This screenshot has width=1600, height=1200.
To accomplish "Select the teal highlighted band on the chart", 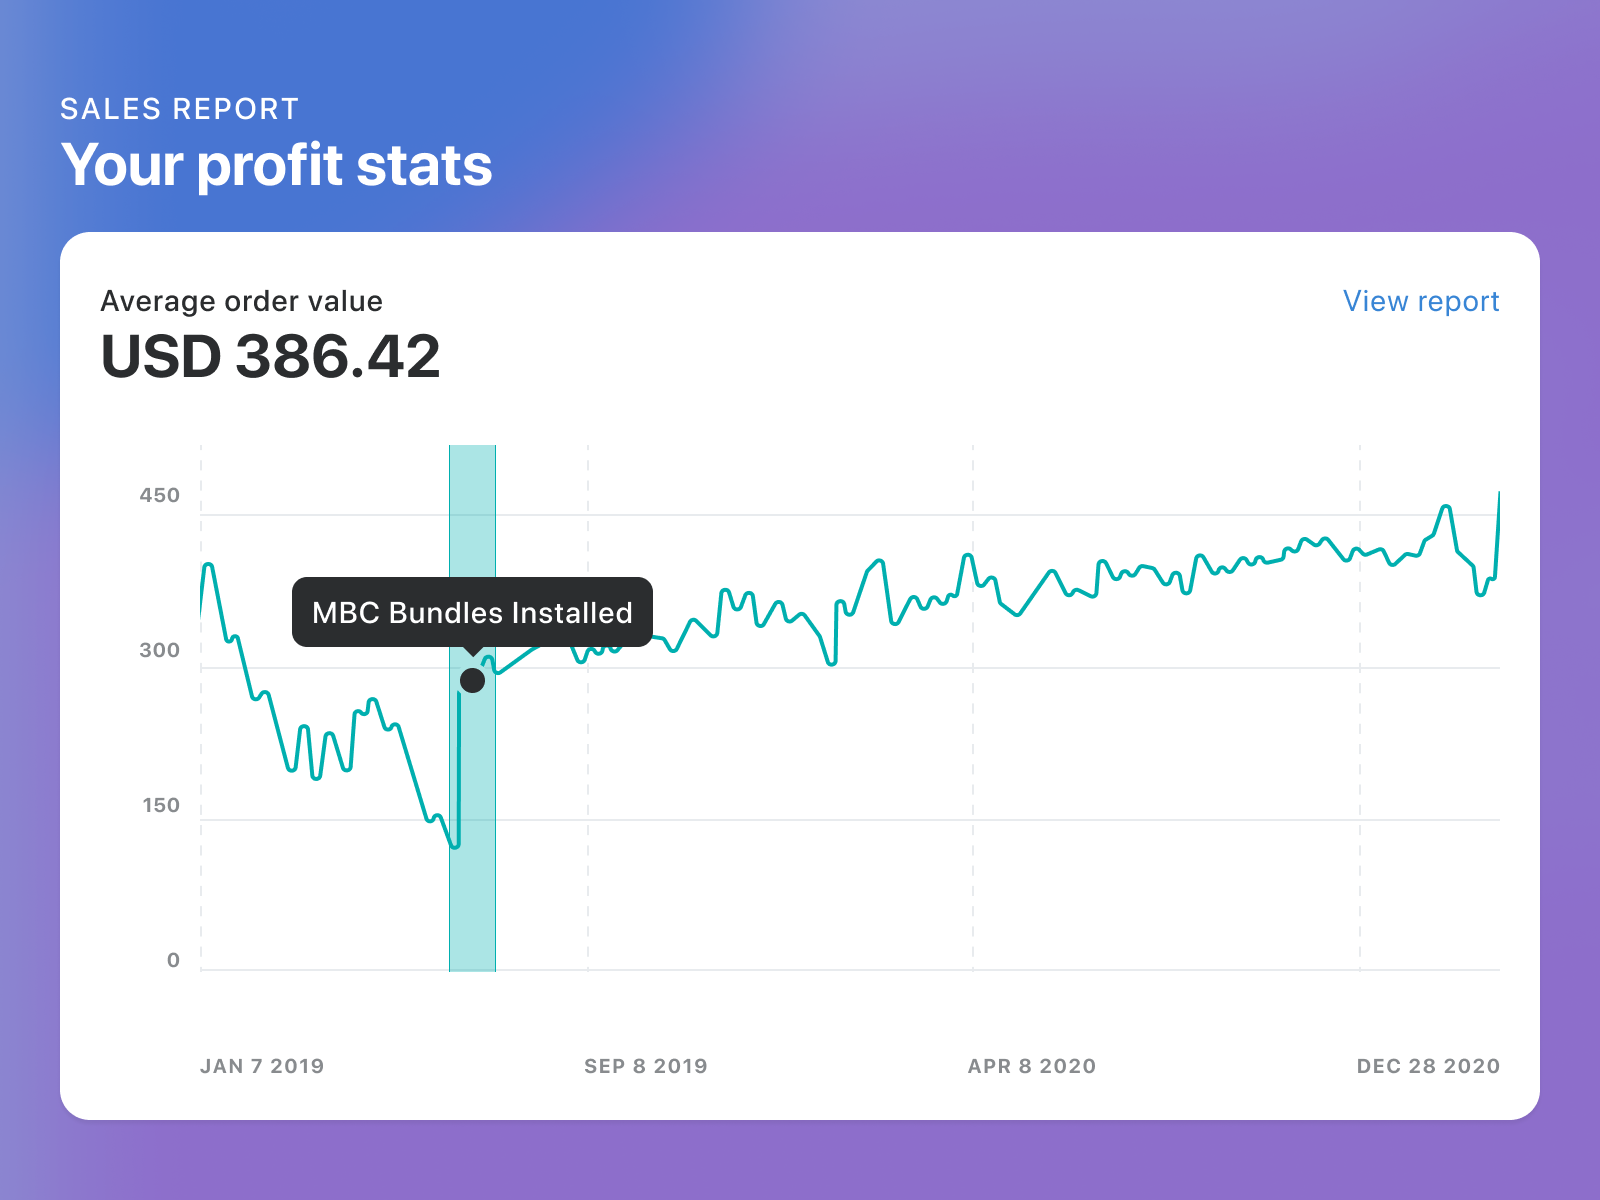I will [472, 850].
